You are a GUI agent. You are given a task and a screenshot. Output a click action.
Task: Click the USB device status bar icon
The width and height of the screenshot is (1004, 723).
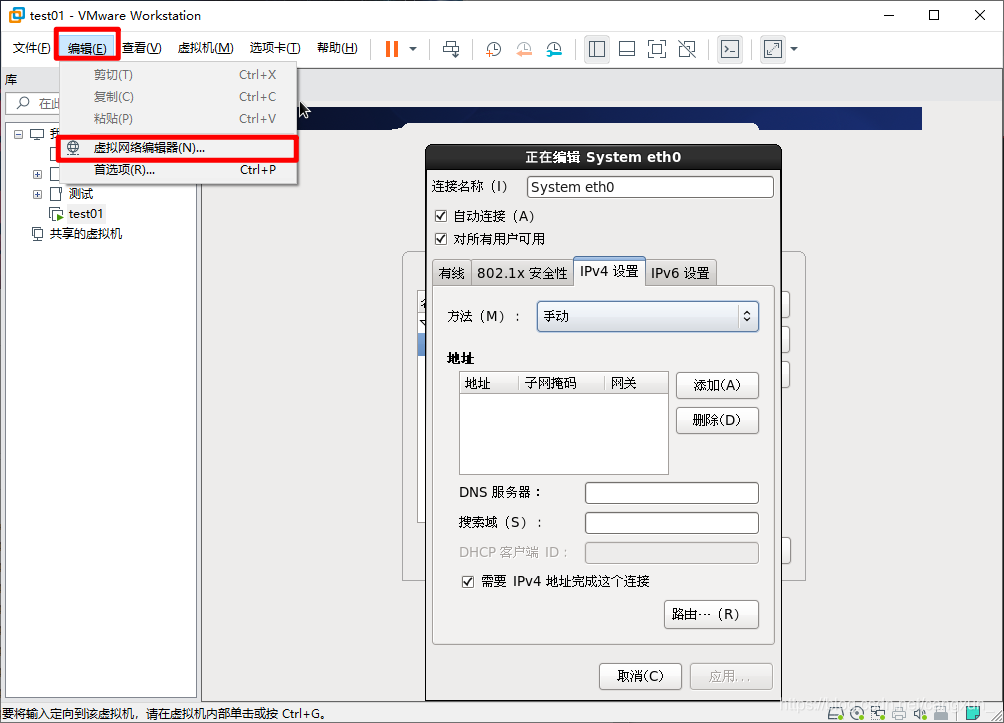tap(941, 713)
